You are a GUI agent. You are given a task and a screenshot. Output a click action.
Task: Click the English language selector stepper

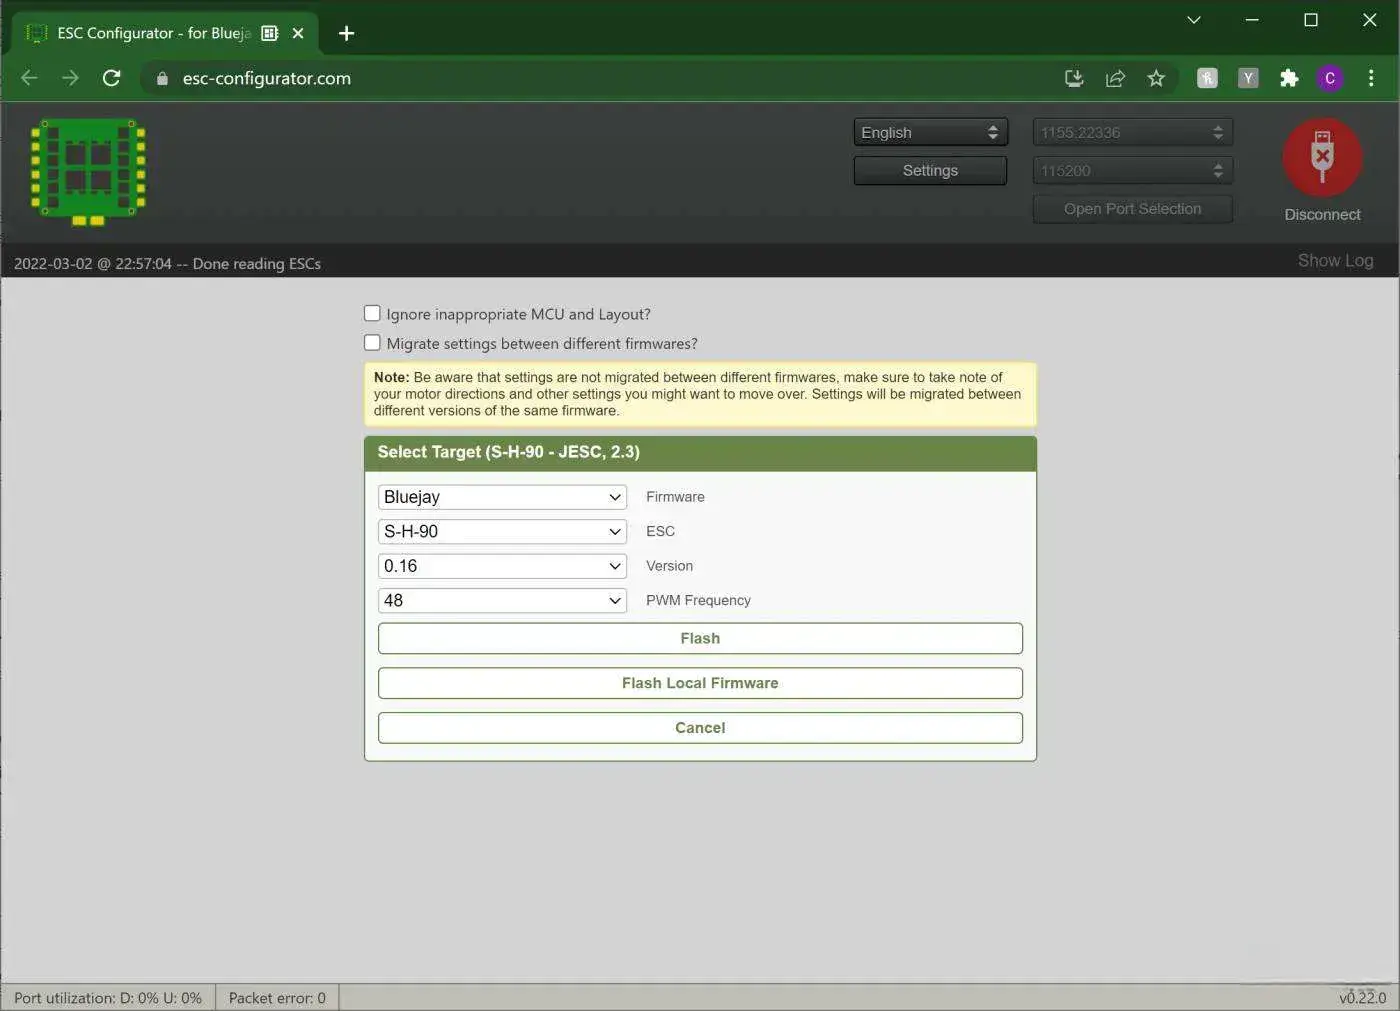992,131
